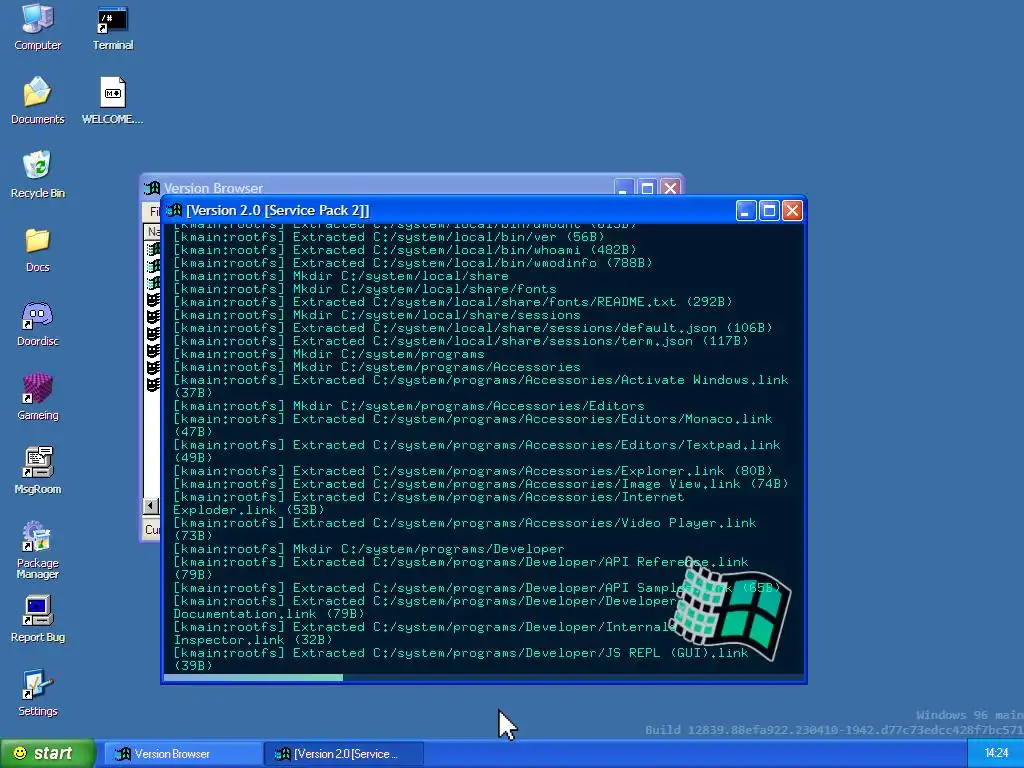Viewport: 1024px width, 768px height.
Task: Click log line 'Mkdir C:/system/programs/Accessories/Editors'
Action: 408,406
